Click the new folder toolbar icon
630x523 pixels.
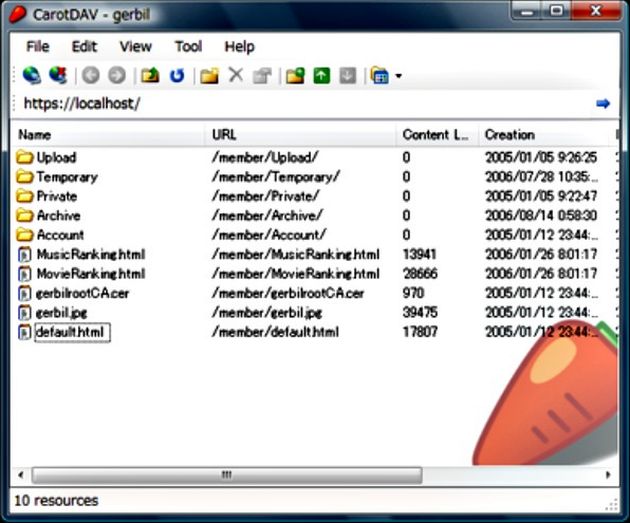pyautogui.click(x=209, y=75)
